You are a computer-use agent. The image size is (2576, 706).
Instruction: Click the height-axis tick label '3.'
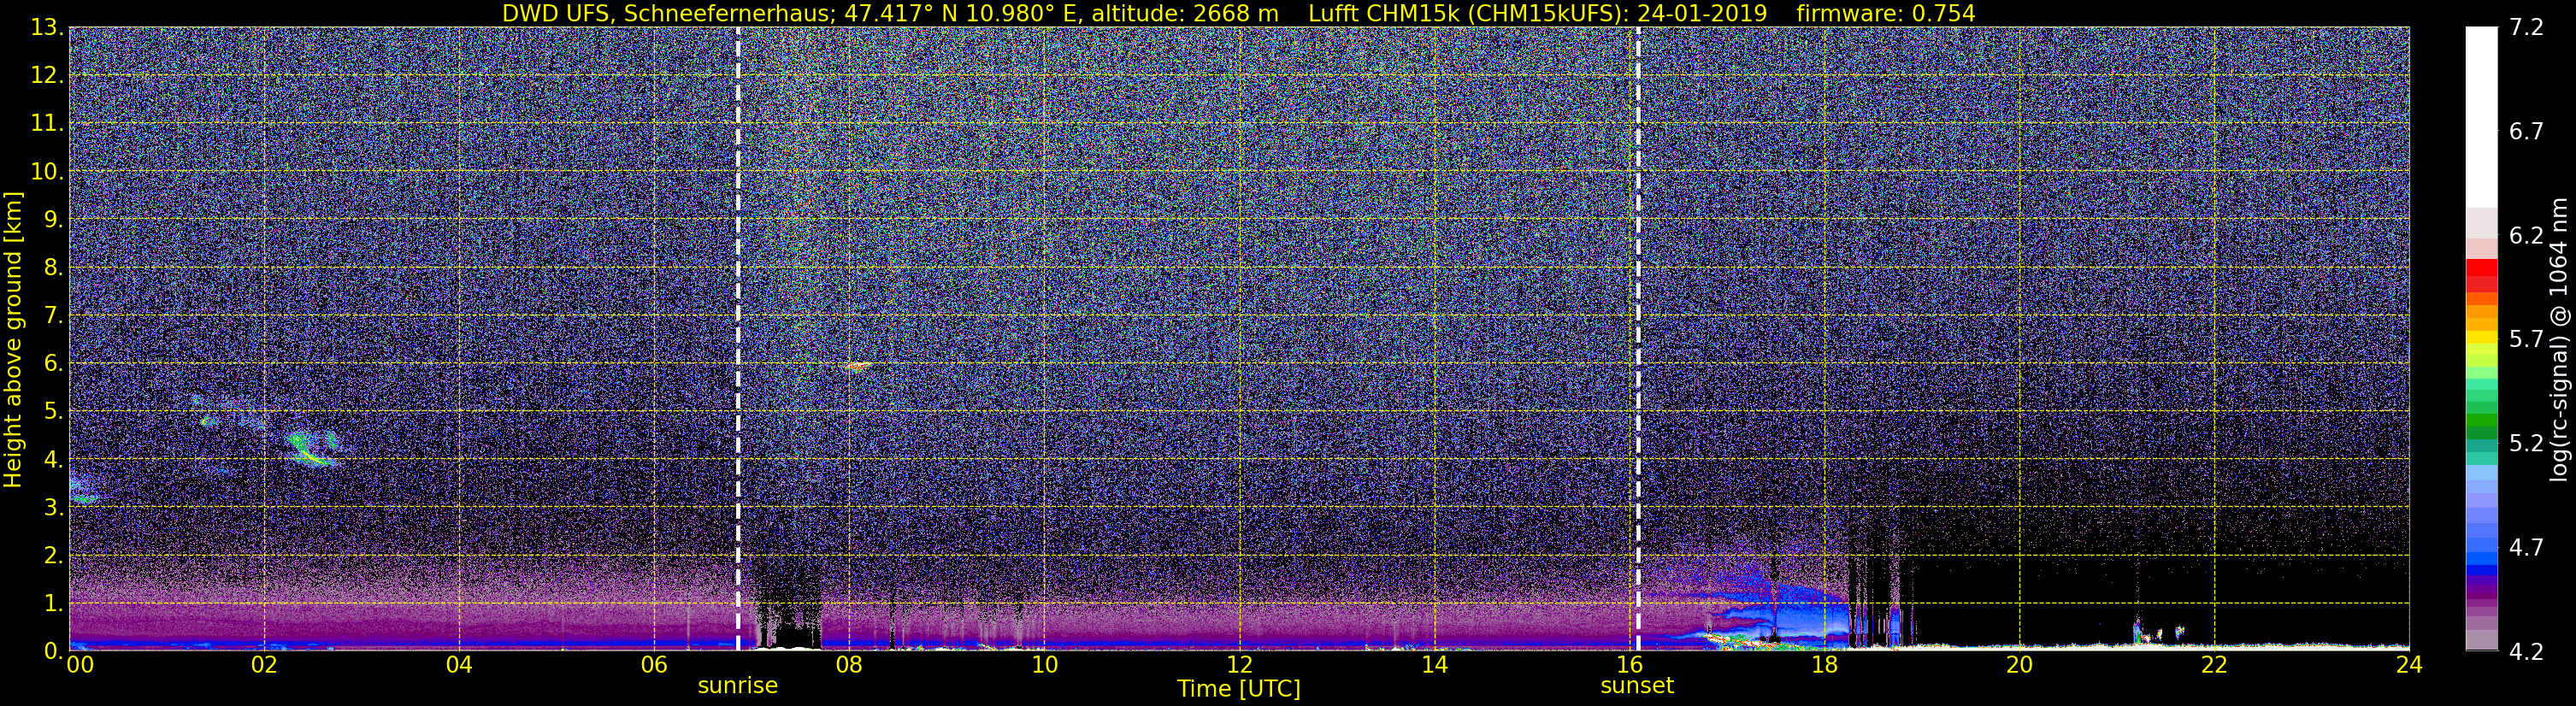click(x=54, y=508)
